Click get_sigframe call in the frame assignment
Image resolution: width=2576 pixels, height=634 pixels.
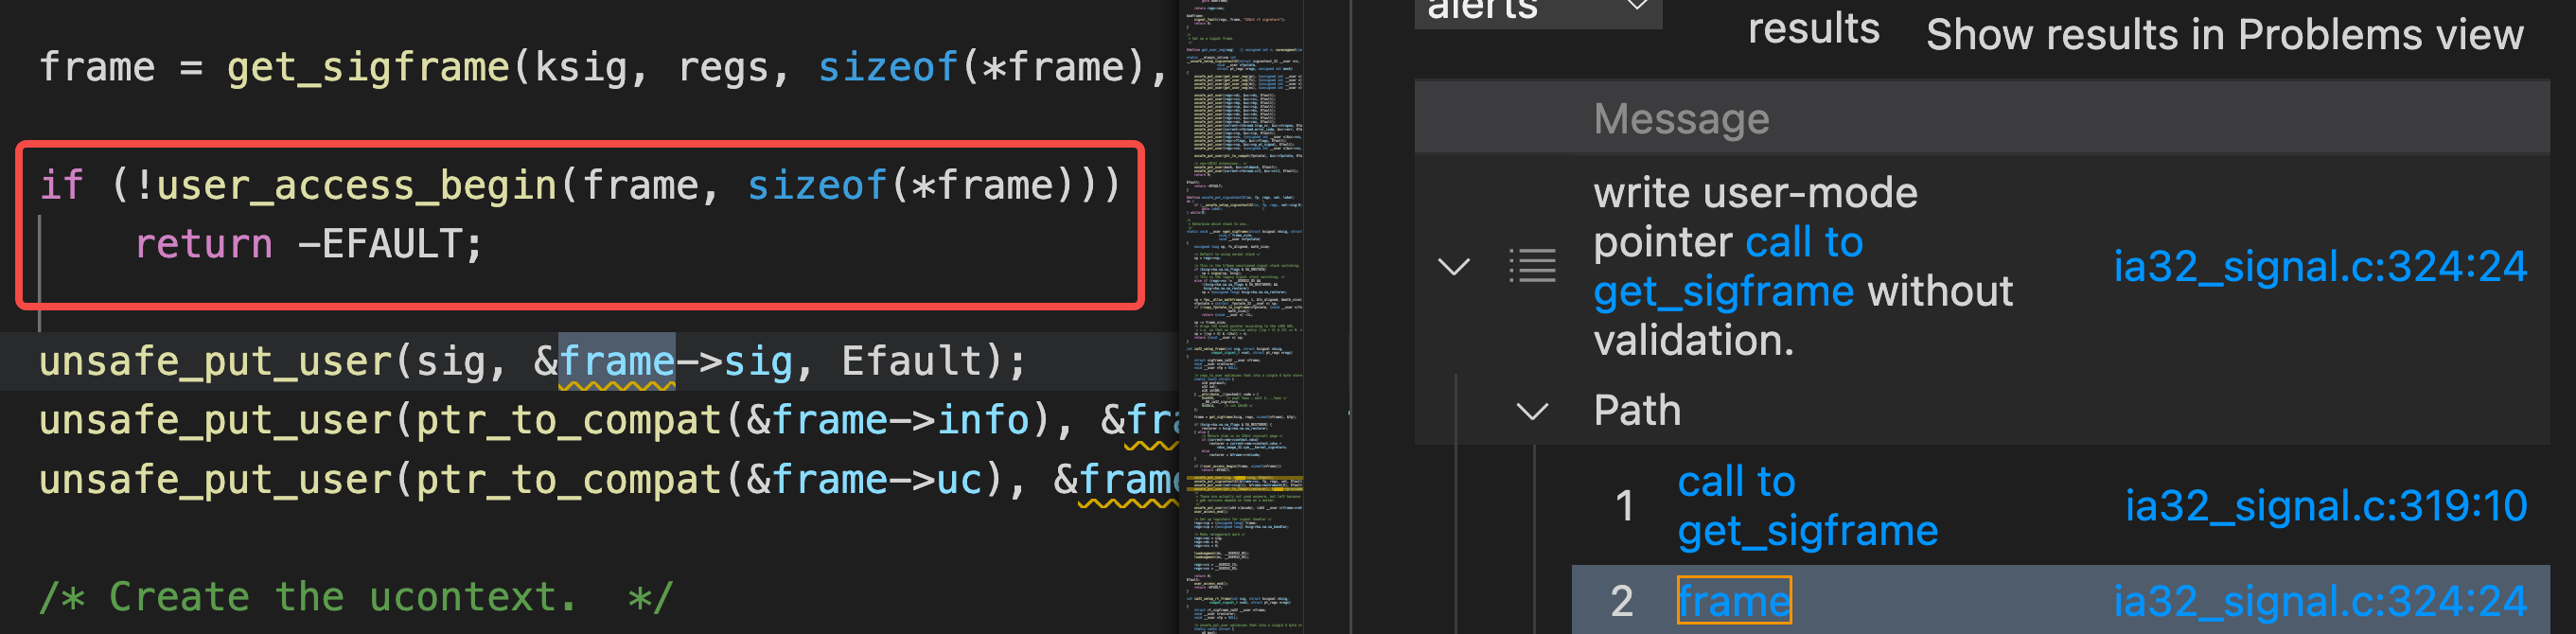pyautogui.click(x=368, y=68)
